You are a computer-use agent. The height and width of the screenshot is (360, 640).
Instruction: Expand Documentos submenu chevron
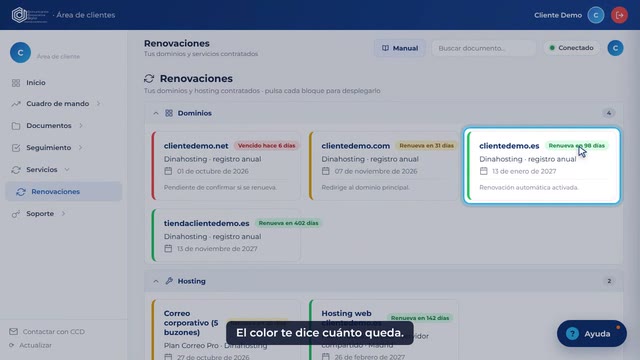point(81,126)
